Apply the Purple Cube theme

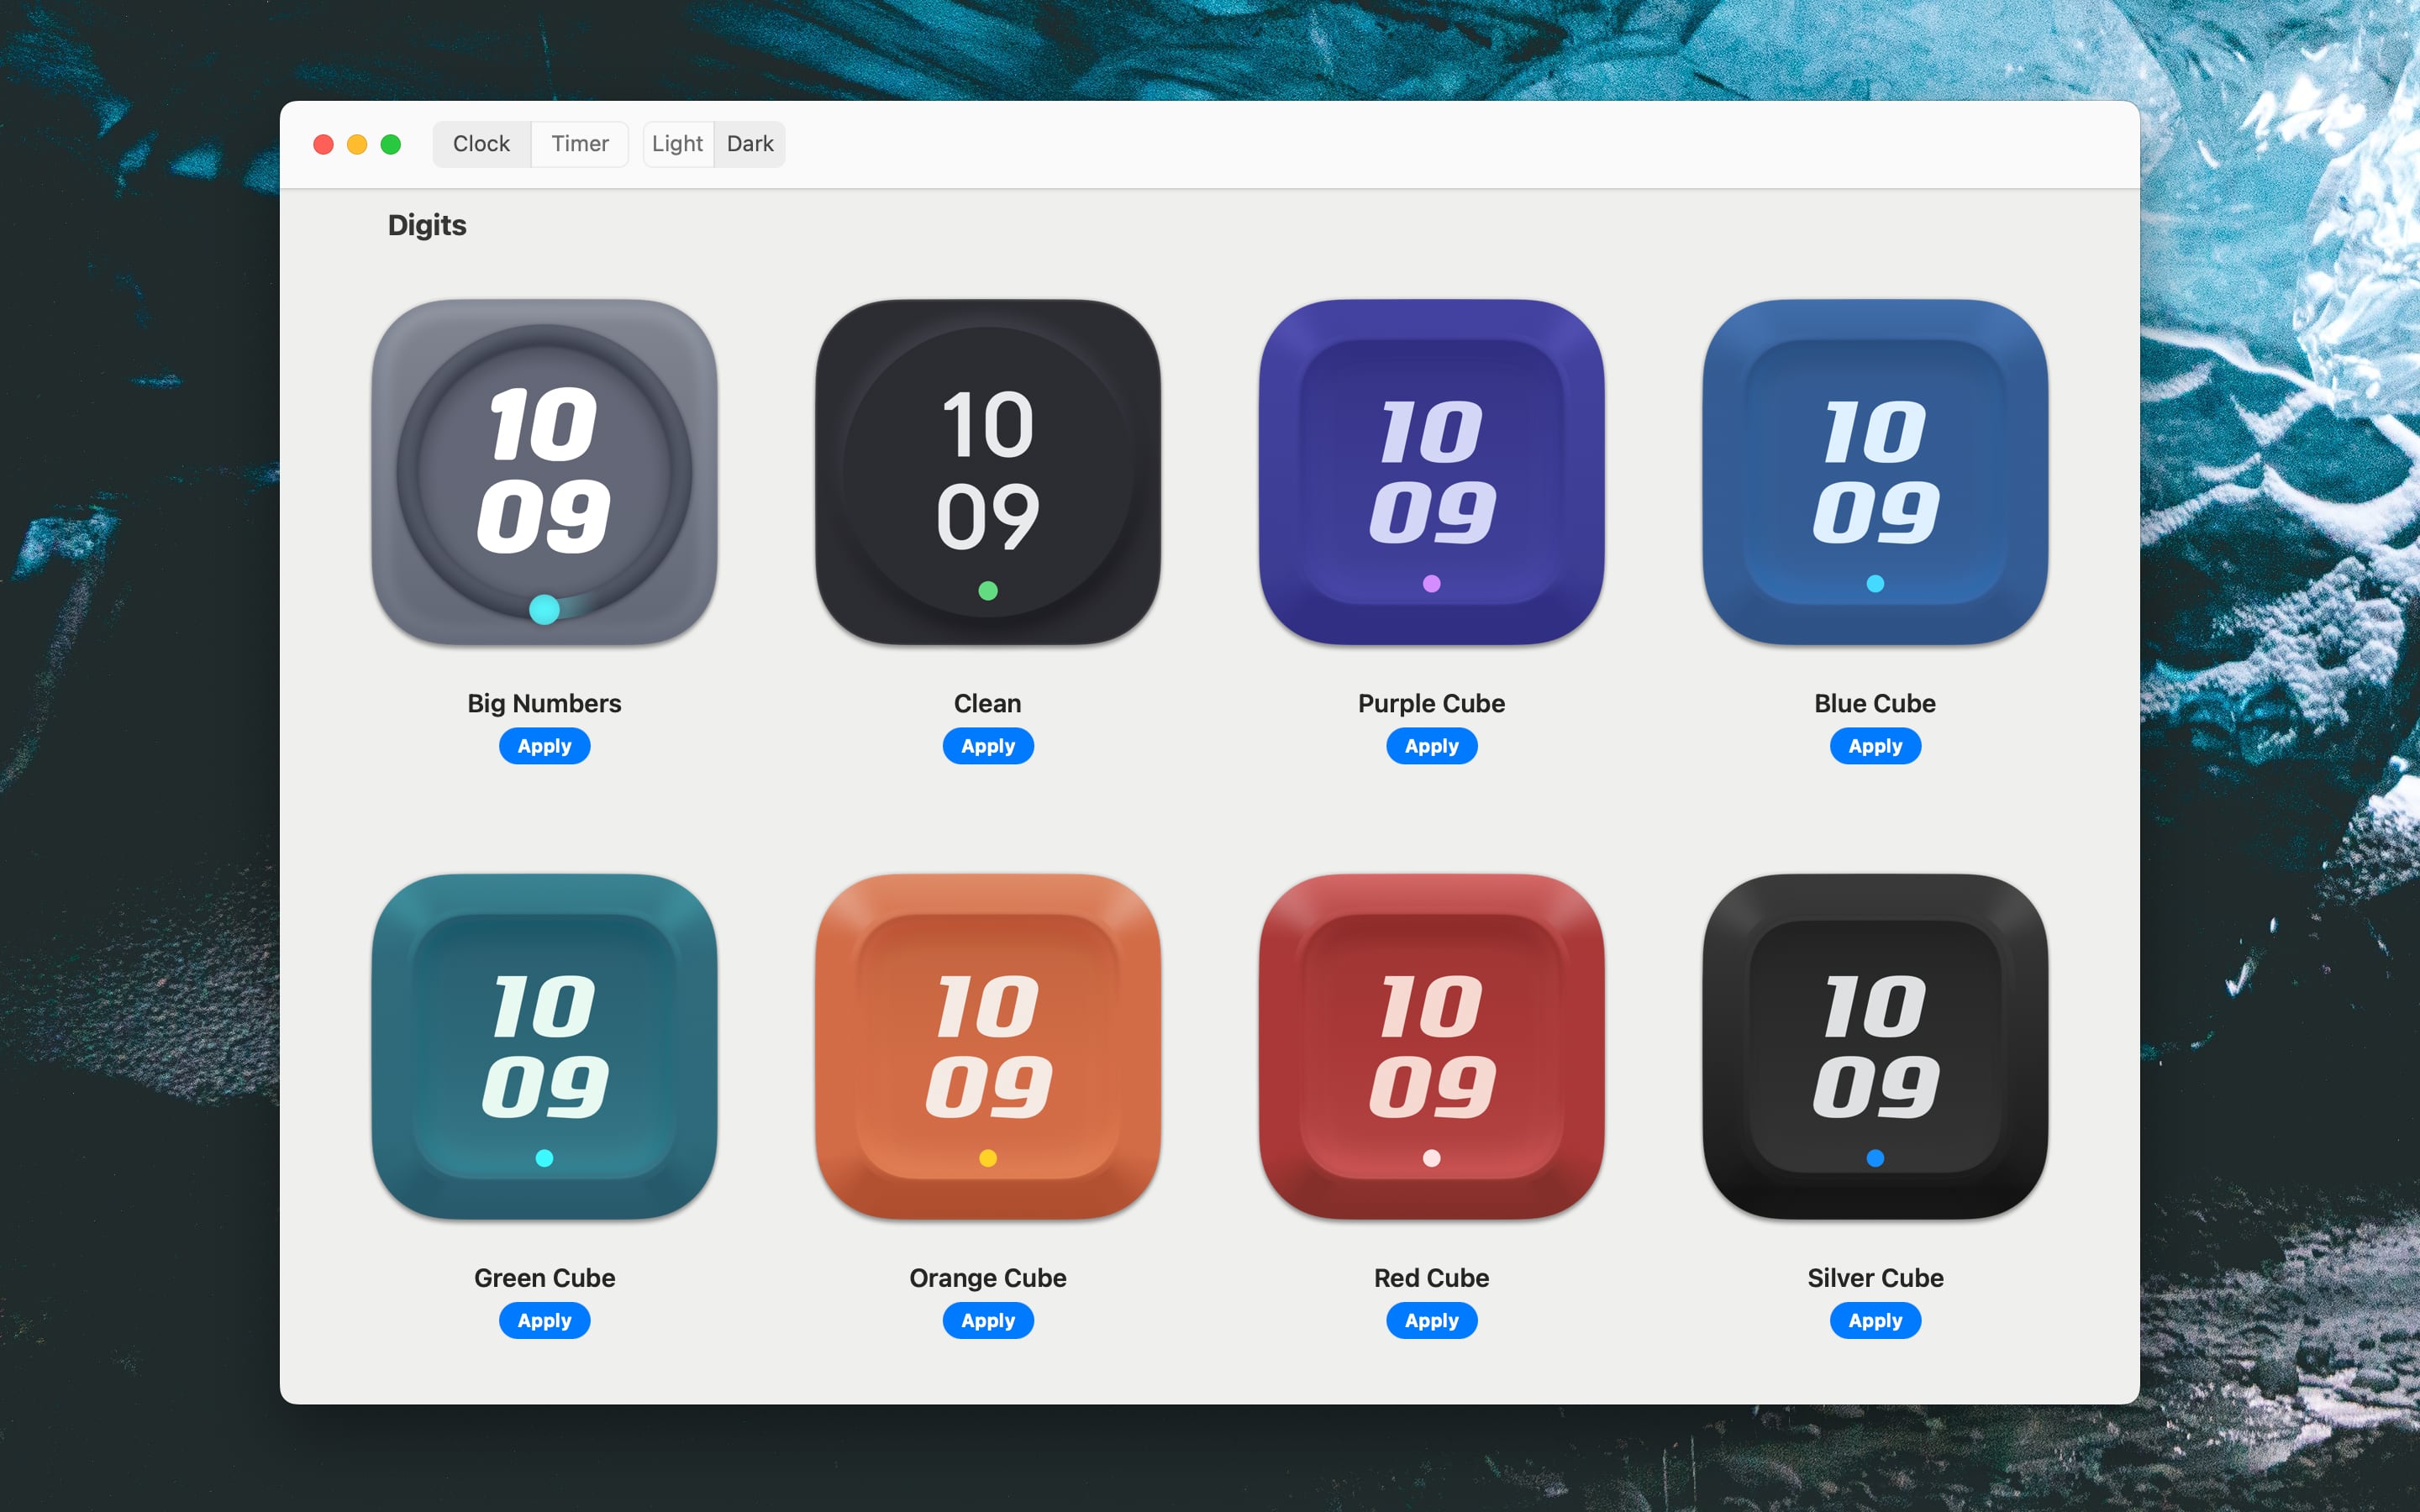click(1431, 745)
